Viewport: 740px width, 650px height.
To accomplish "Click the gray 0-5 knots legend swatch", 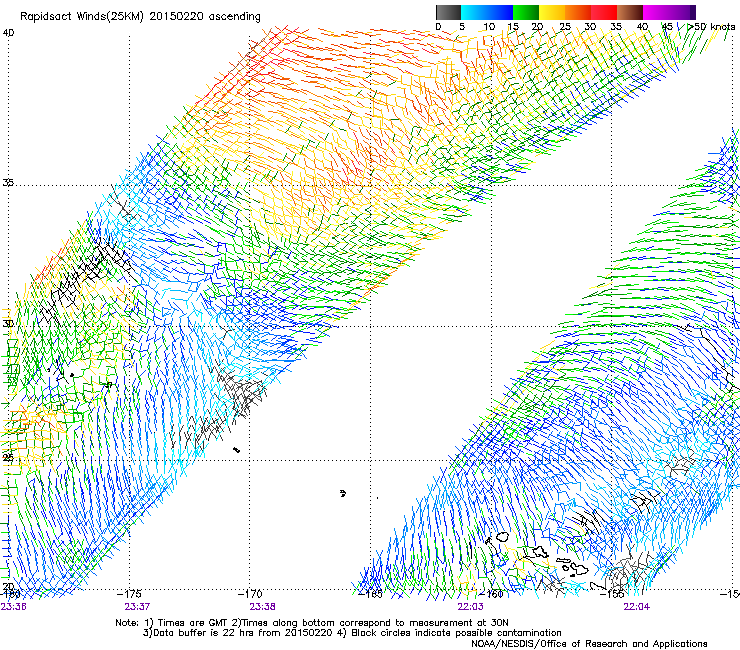I will point(448,12).
